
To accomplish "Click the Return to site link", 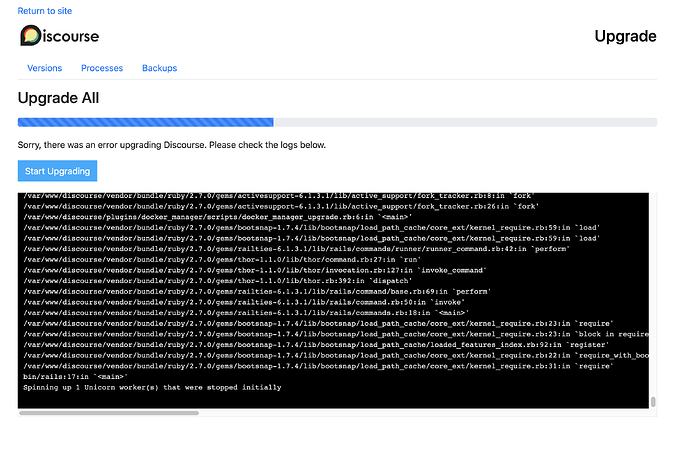I will coord(44,11).
